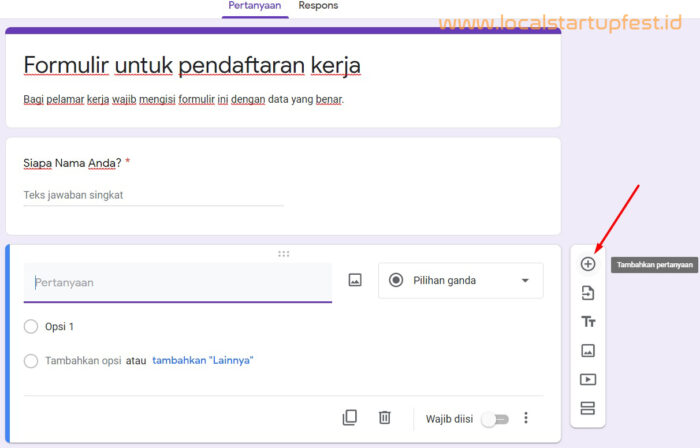Add a video to the form
The width and height of the screenshot is (700, 448).
pyautogui.click(x=588, y=380)
